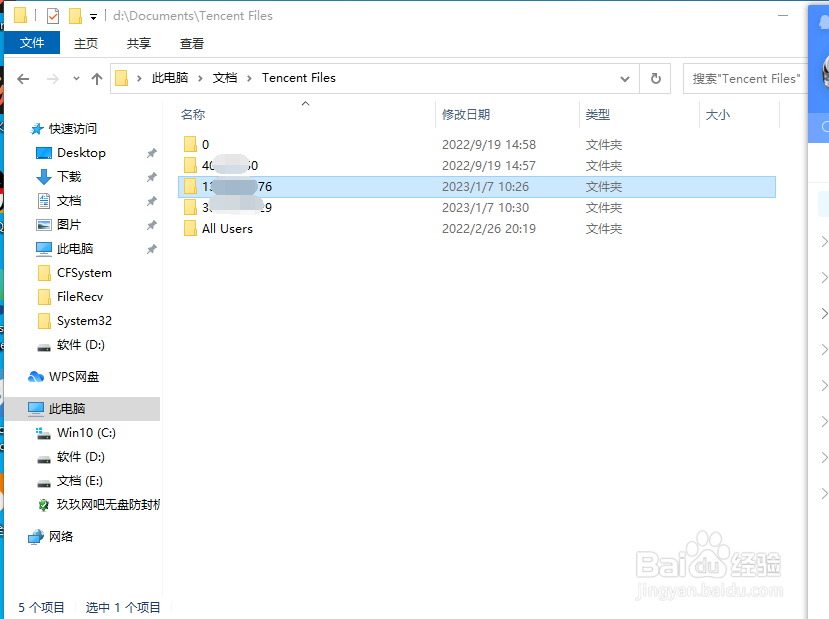Screen dimensions: 829x619
Task: Open 图片 in quick access
Action: (69, 225)
